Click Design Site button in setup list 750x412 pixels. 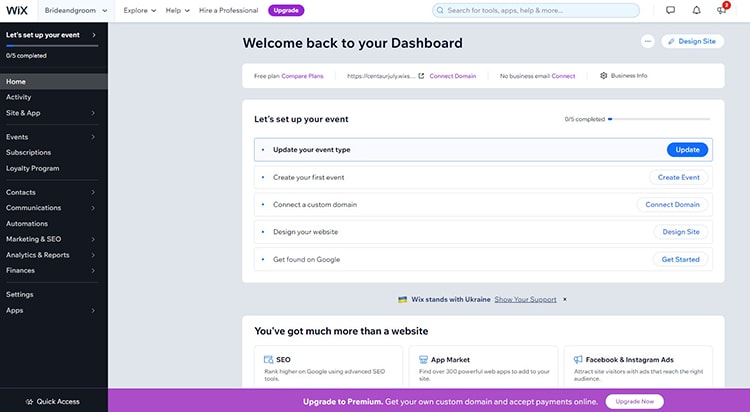[x=681, y=232]
